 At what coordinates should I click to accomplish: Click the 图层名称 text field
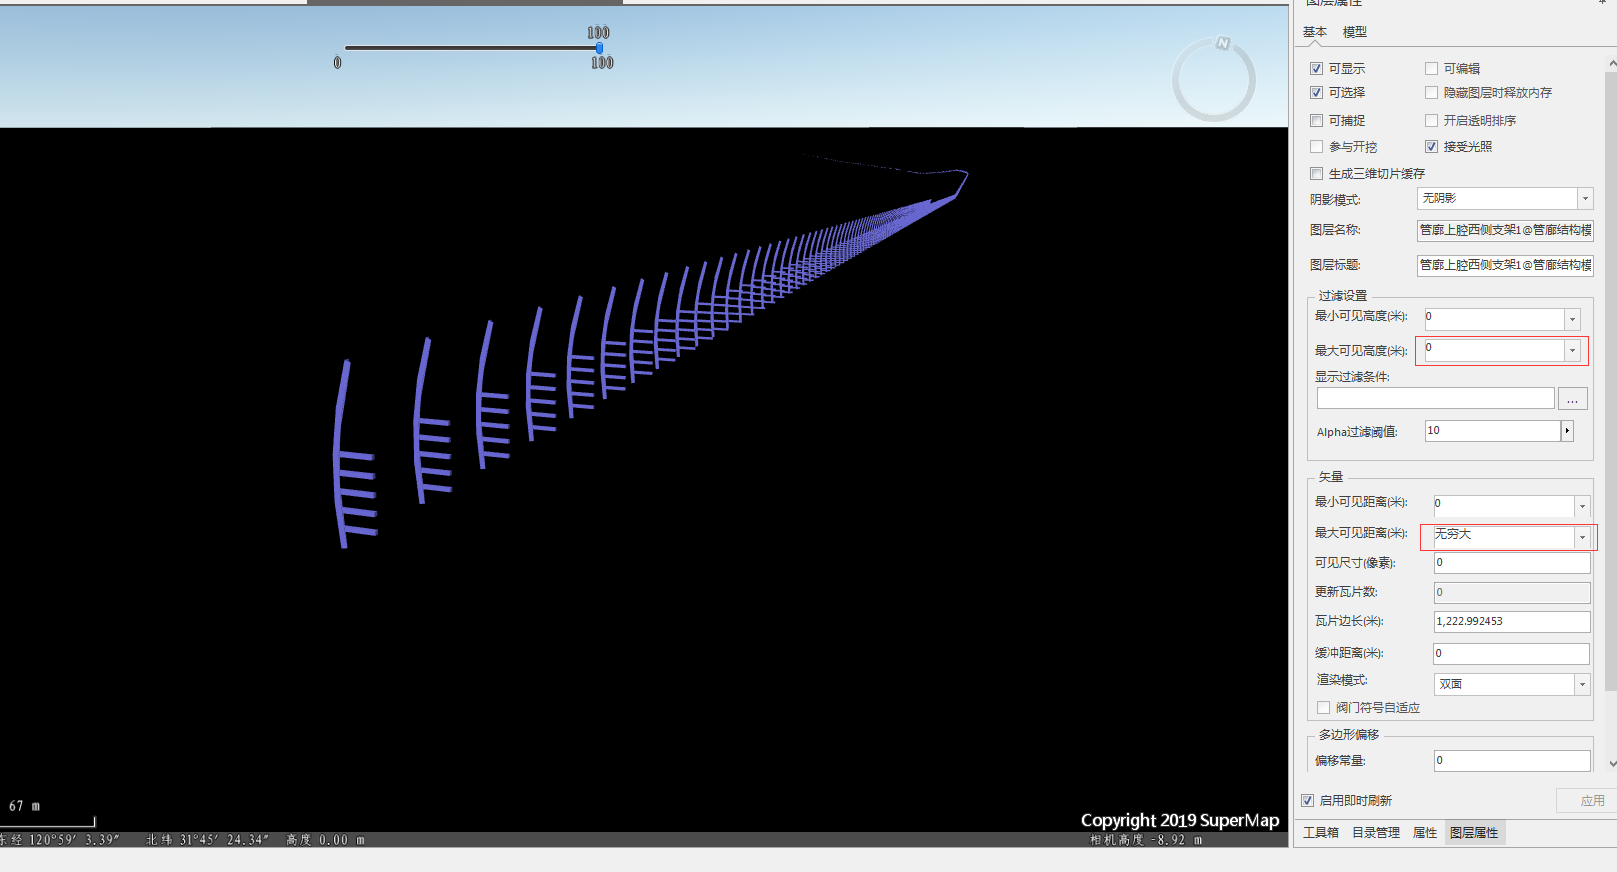1505,230
